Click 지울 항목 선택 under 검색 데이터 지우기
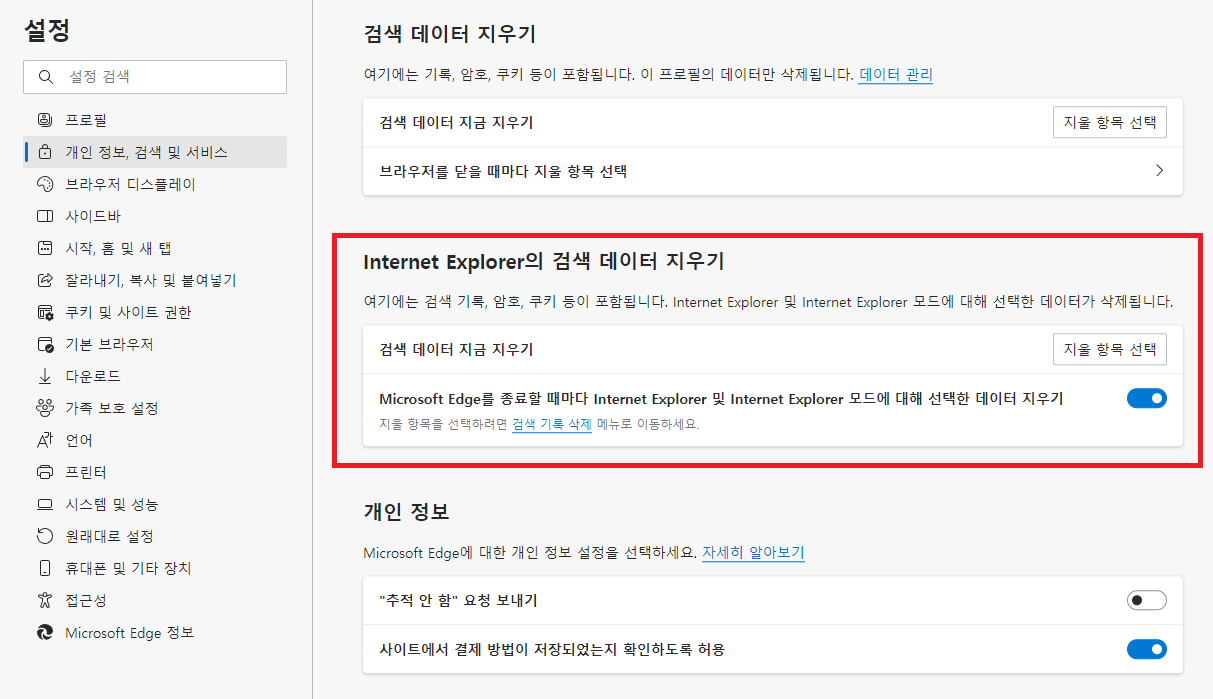 point(1110,122)
